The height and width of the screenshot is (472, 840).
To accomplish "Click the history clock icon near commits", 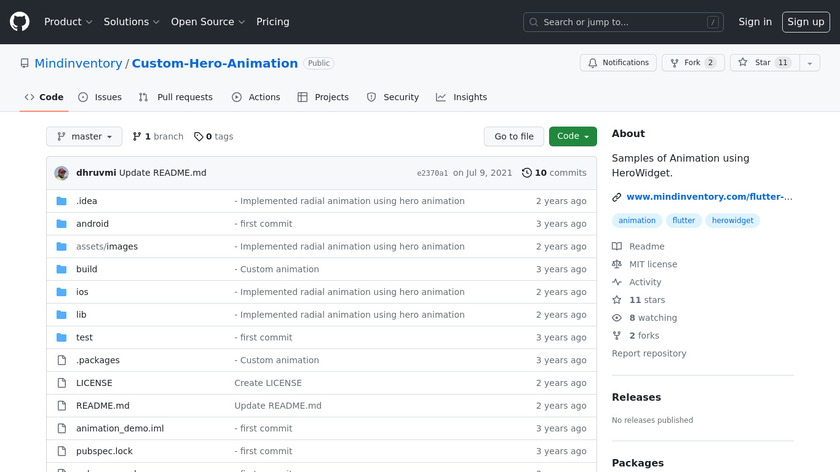I will 527,173.
